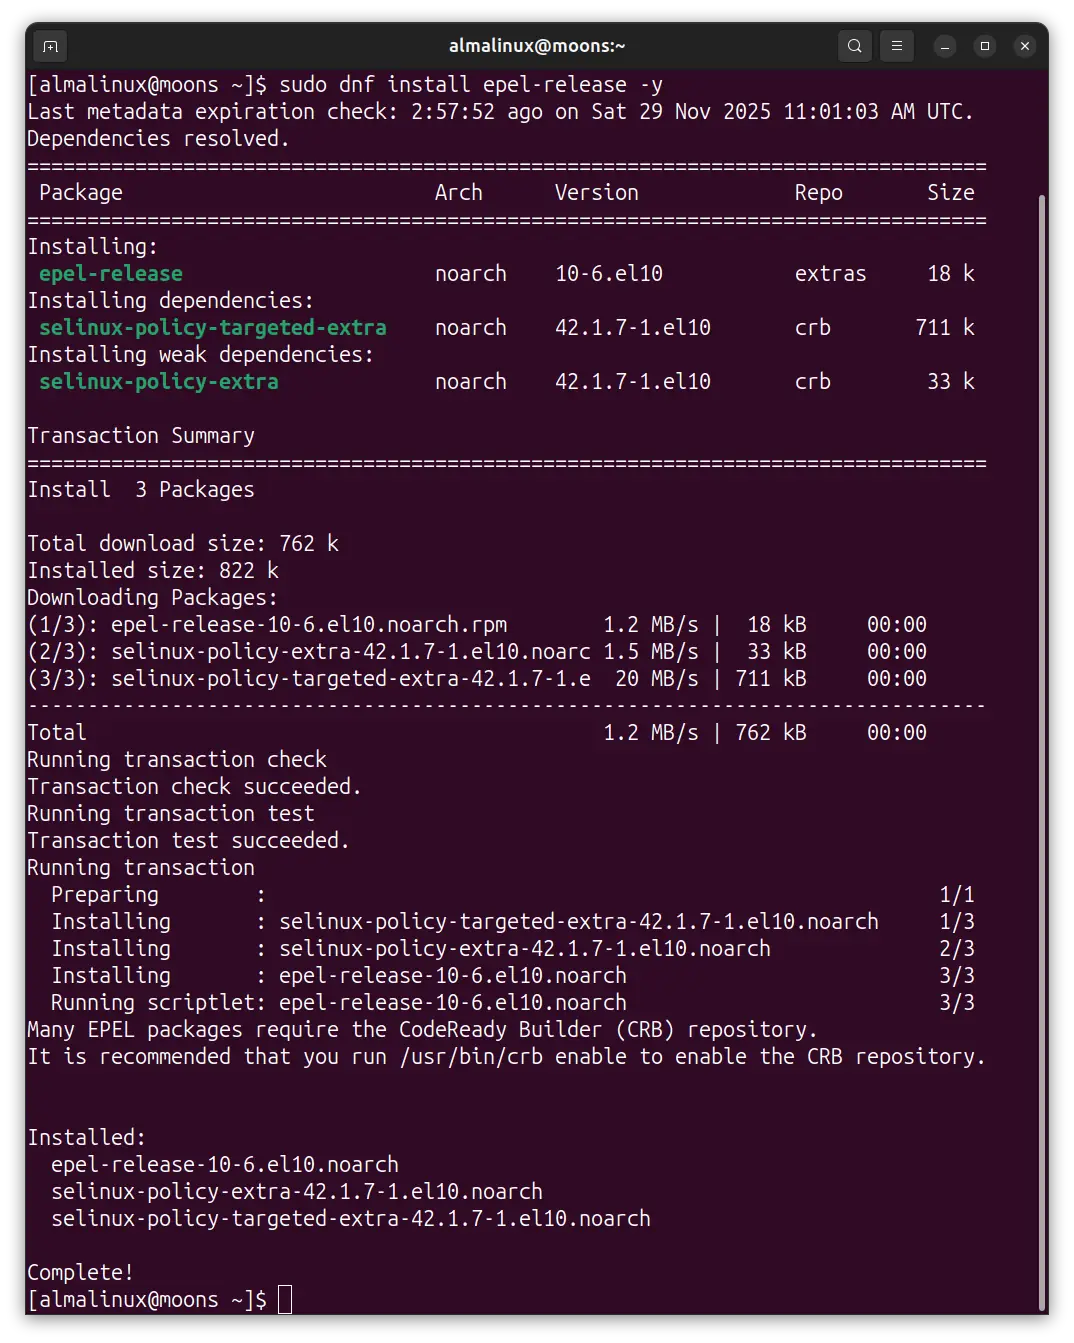Image resolution: width=1074 pixels, height=1343 pixels.
Task: Click the 'Installed:' heading
Action: 87,1138
